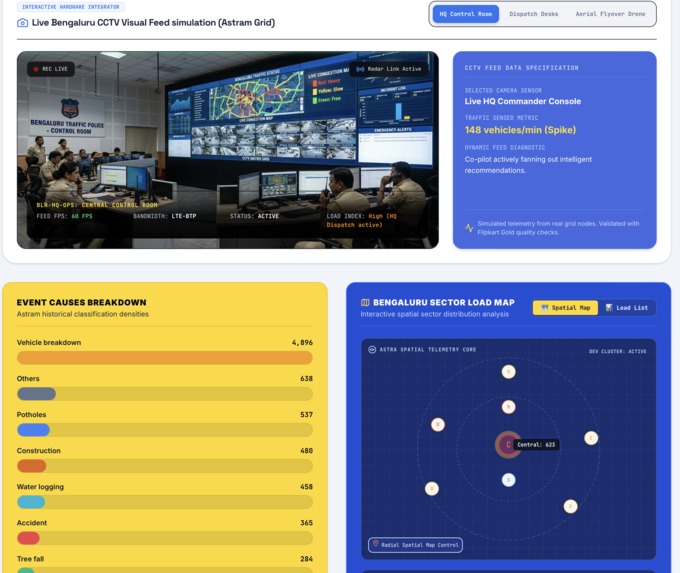Select the sector node directly above Central
The height and width of the screenshot is (573, 680).
[508, 407]
